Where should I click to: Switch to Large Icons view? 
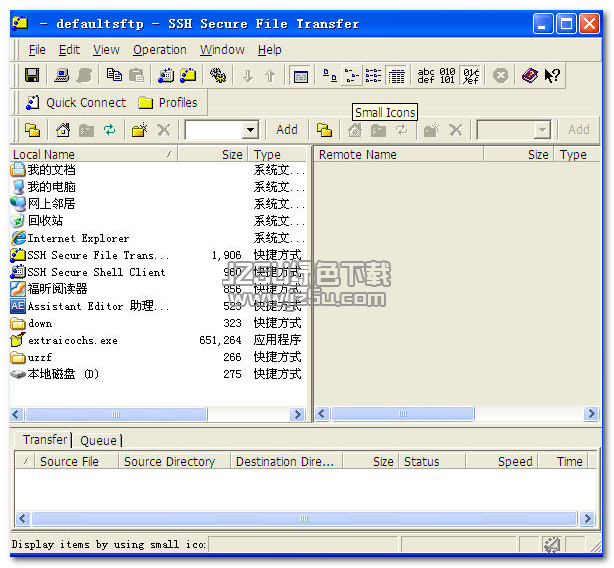pyautogui.click(x=329, y=75)
